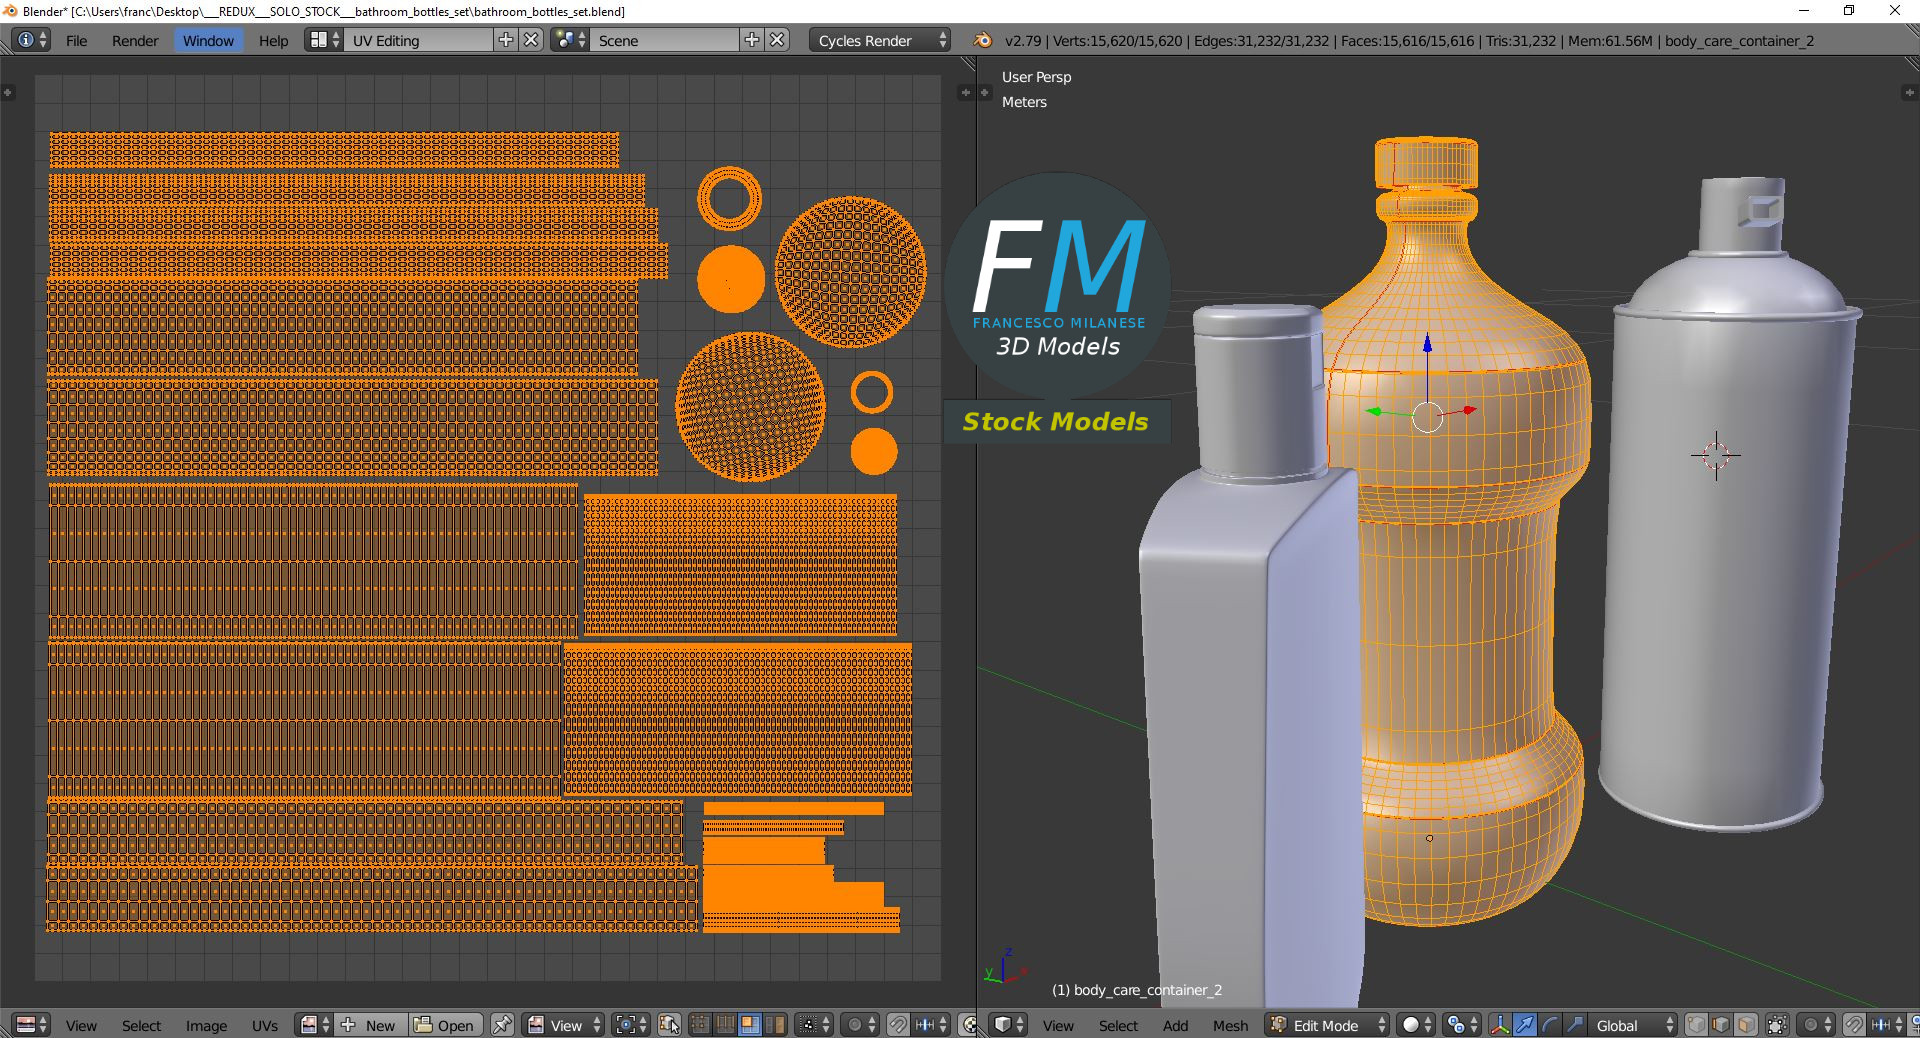This screenshot has height=1038, width=1920.
Task: Enable UV face selection mode
Action: coord(749,1025)
